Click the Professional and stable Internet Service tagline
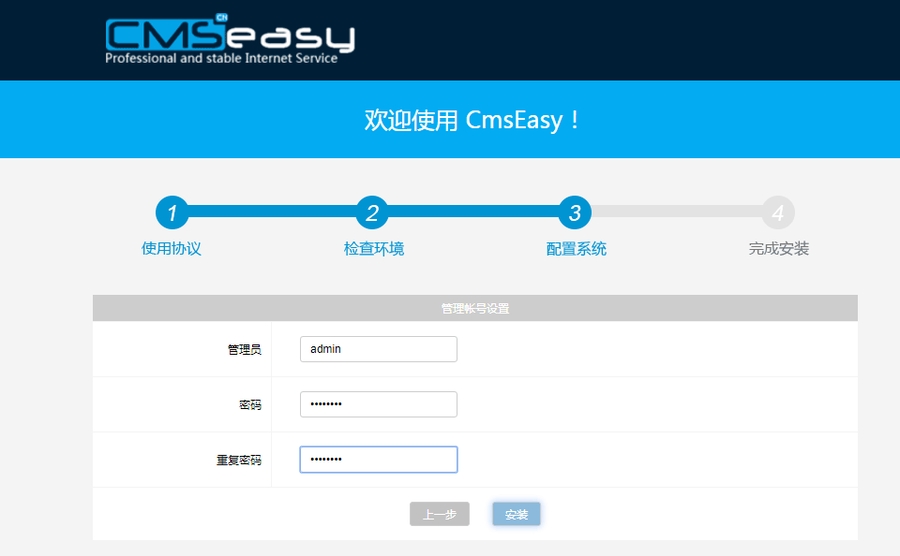 click(221, 59)
